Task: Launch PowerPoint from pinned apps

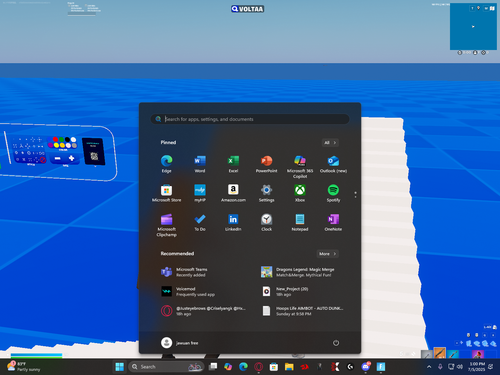Action: (x=266, y=164)
